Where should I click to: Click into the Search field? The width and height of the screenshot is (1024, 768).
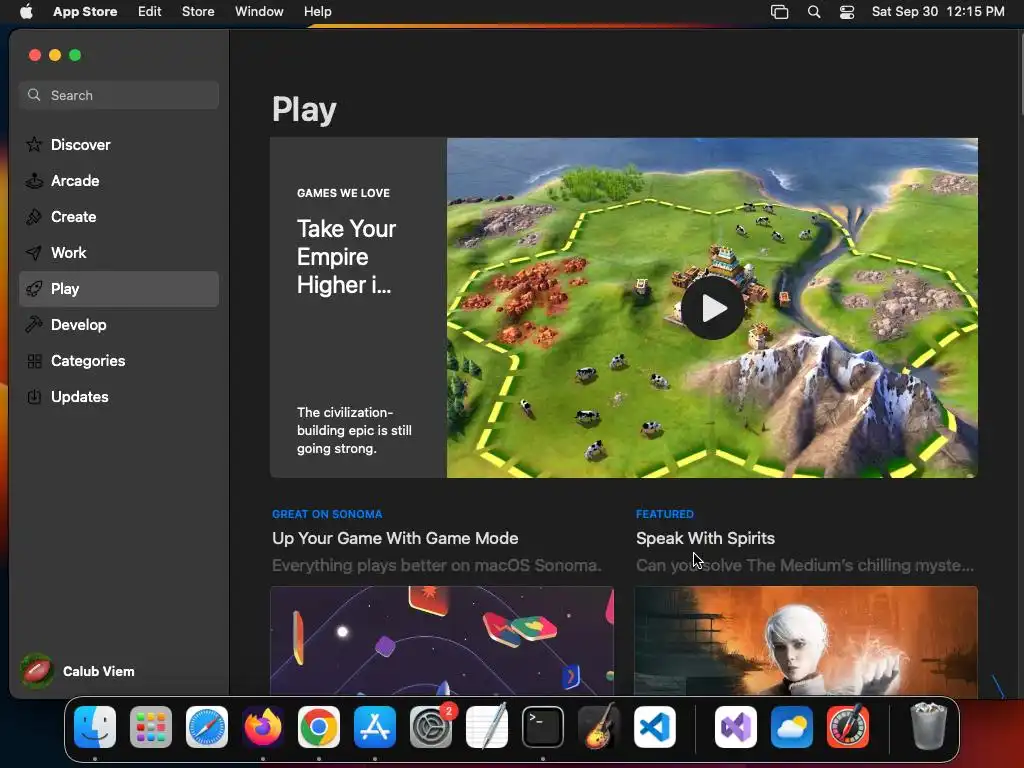119,95
